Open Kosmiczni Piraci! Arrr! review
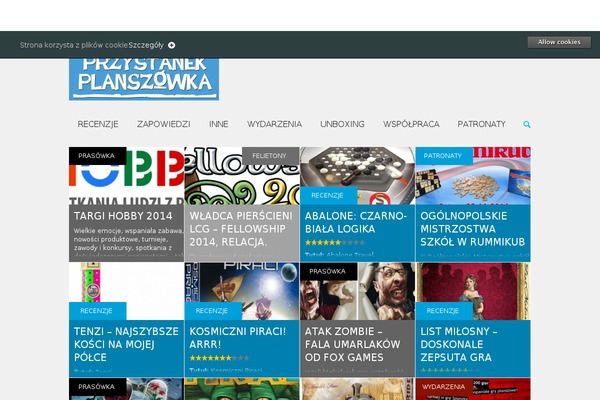Screen dimensions: 600x400 (x=238, y=338)
